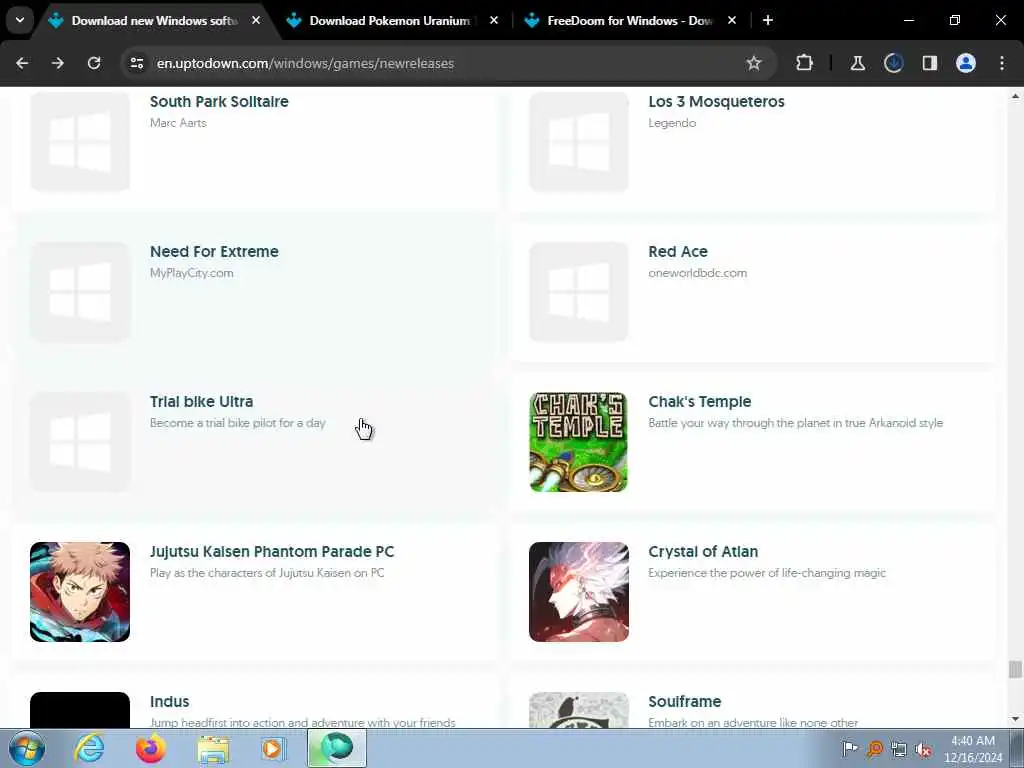The width and height of the screenshot is (1024, 768).
Task: Click the Chak's Temple thumbnail image
Action: point(579,442)
